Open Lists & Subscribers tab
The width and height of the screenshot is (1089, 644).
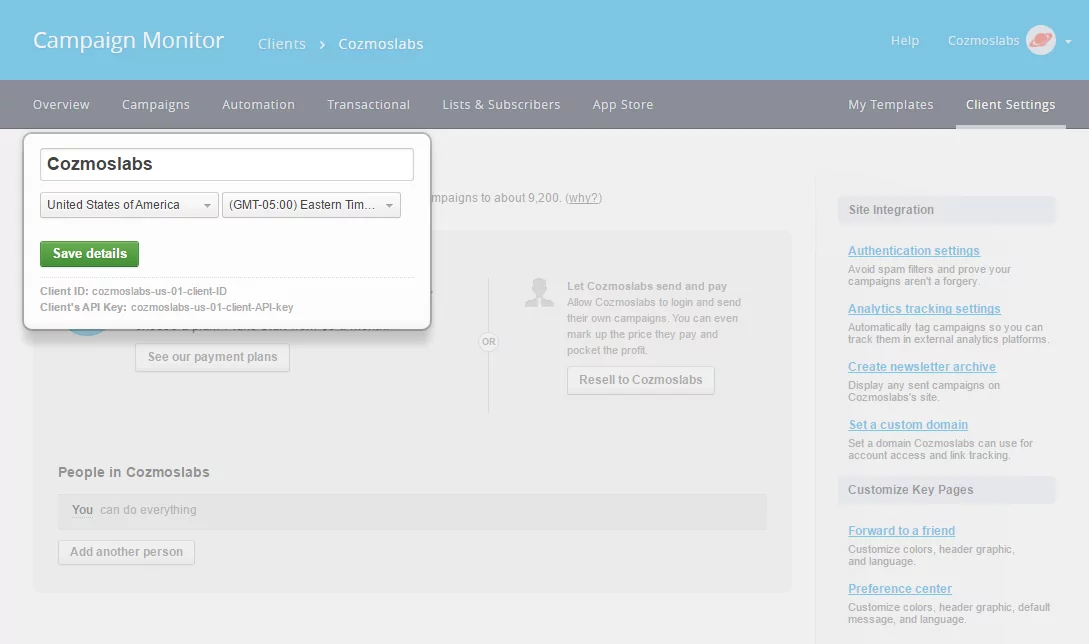click(x=501, y=104)
